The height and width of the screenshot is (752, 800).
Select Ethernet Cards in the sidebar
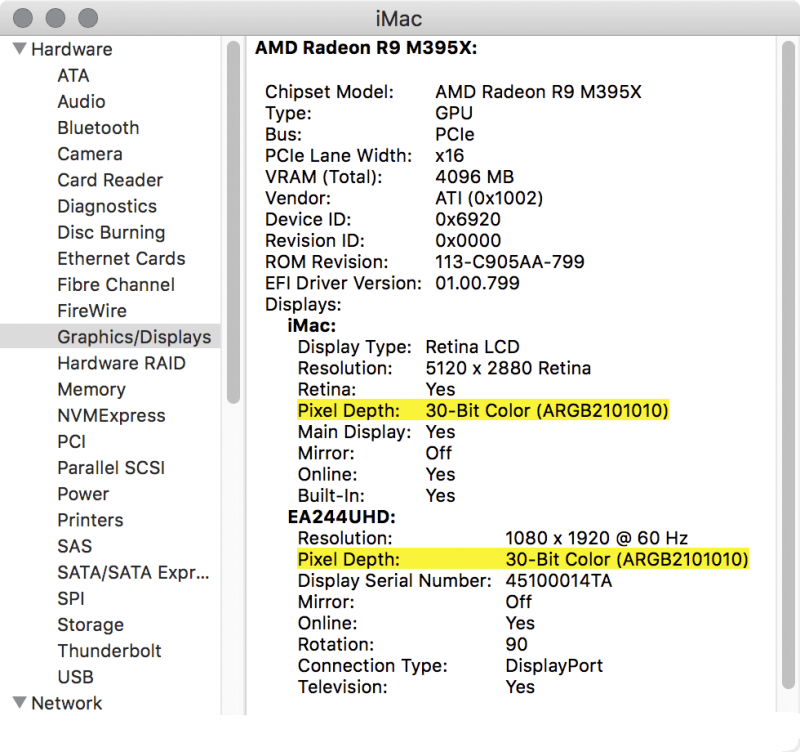[121, 259]
